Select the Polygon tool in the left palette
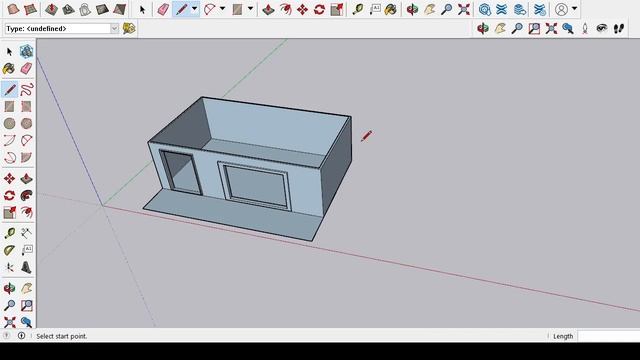640x360 pixels. click(x=26, y=123)
